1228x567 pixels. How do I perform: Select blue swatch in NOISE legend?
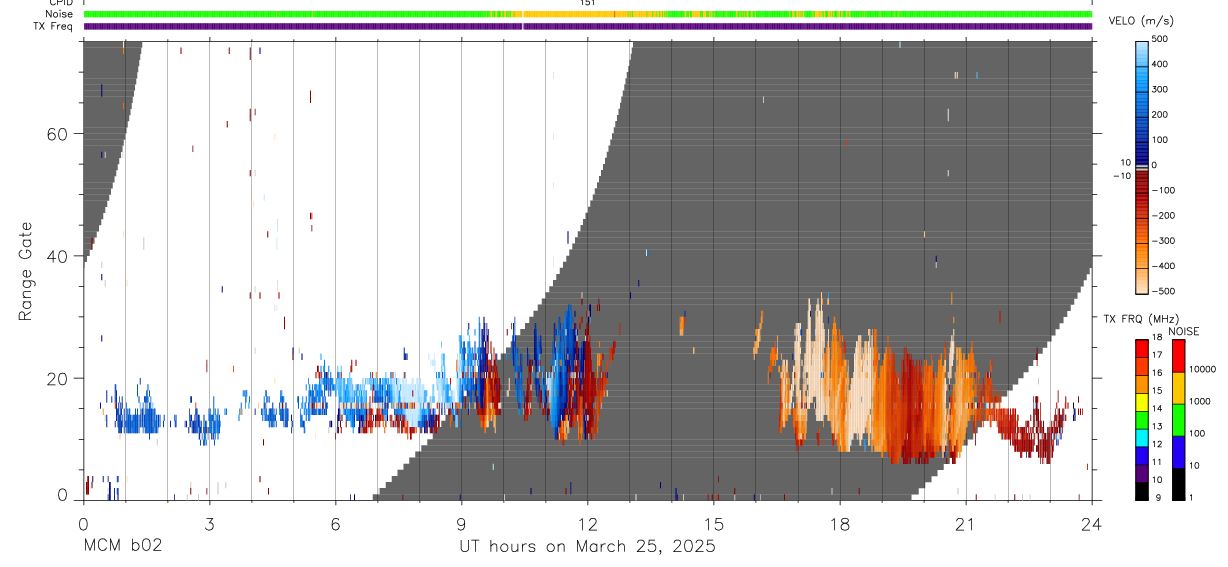(1179, 452)
